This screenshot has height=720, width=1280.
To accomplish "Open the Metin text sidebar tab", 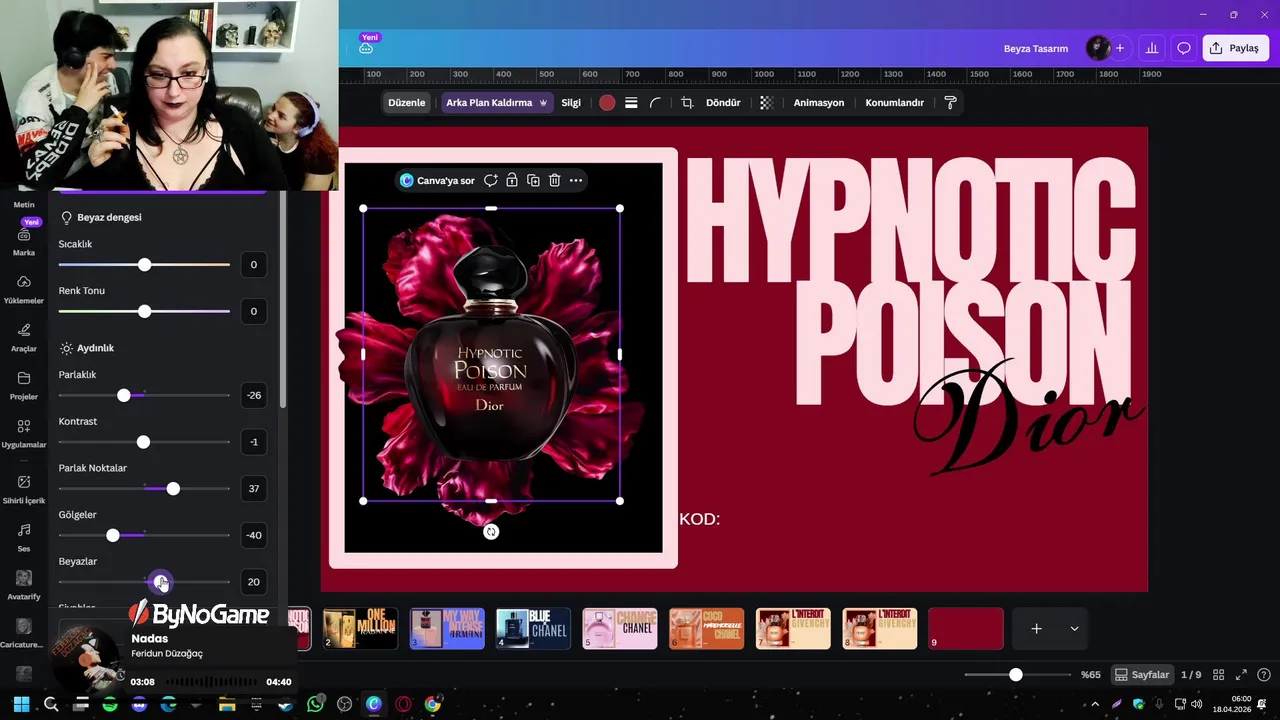I will (24, 205).
